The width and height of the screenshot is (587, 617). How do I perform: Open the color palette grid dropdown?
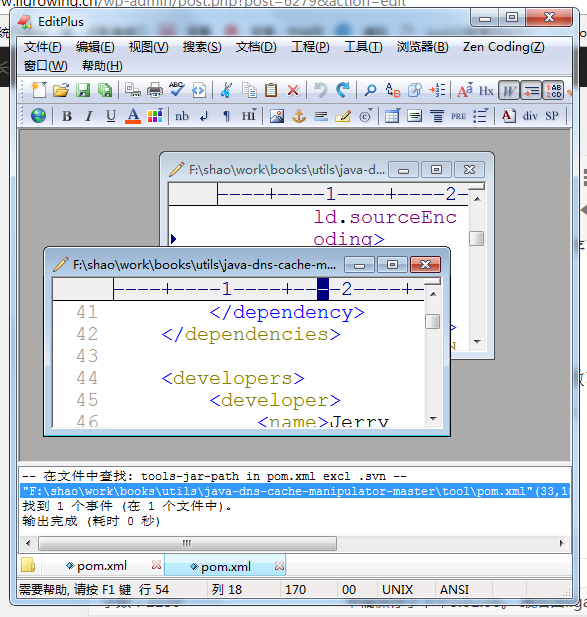(x=155, y=116)
